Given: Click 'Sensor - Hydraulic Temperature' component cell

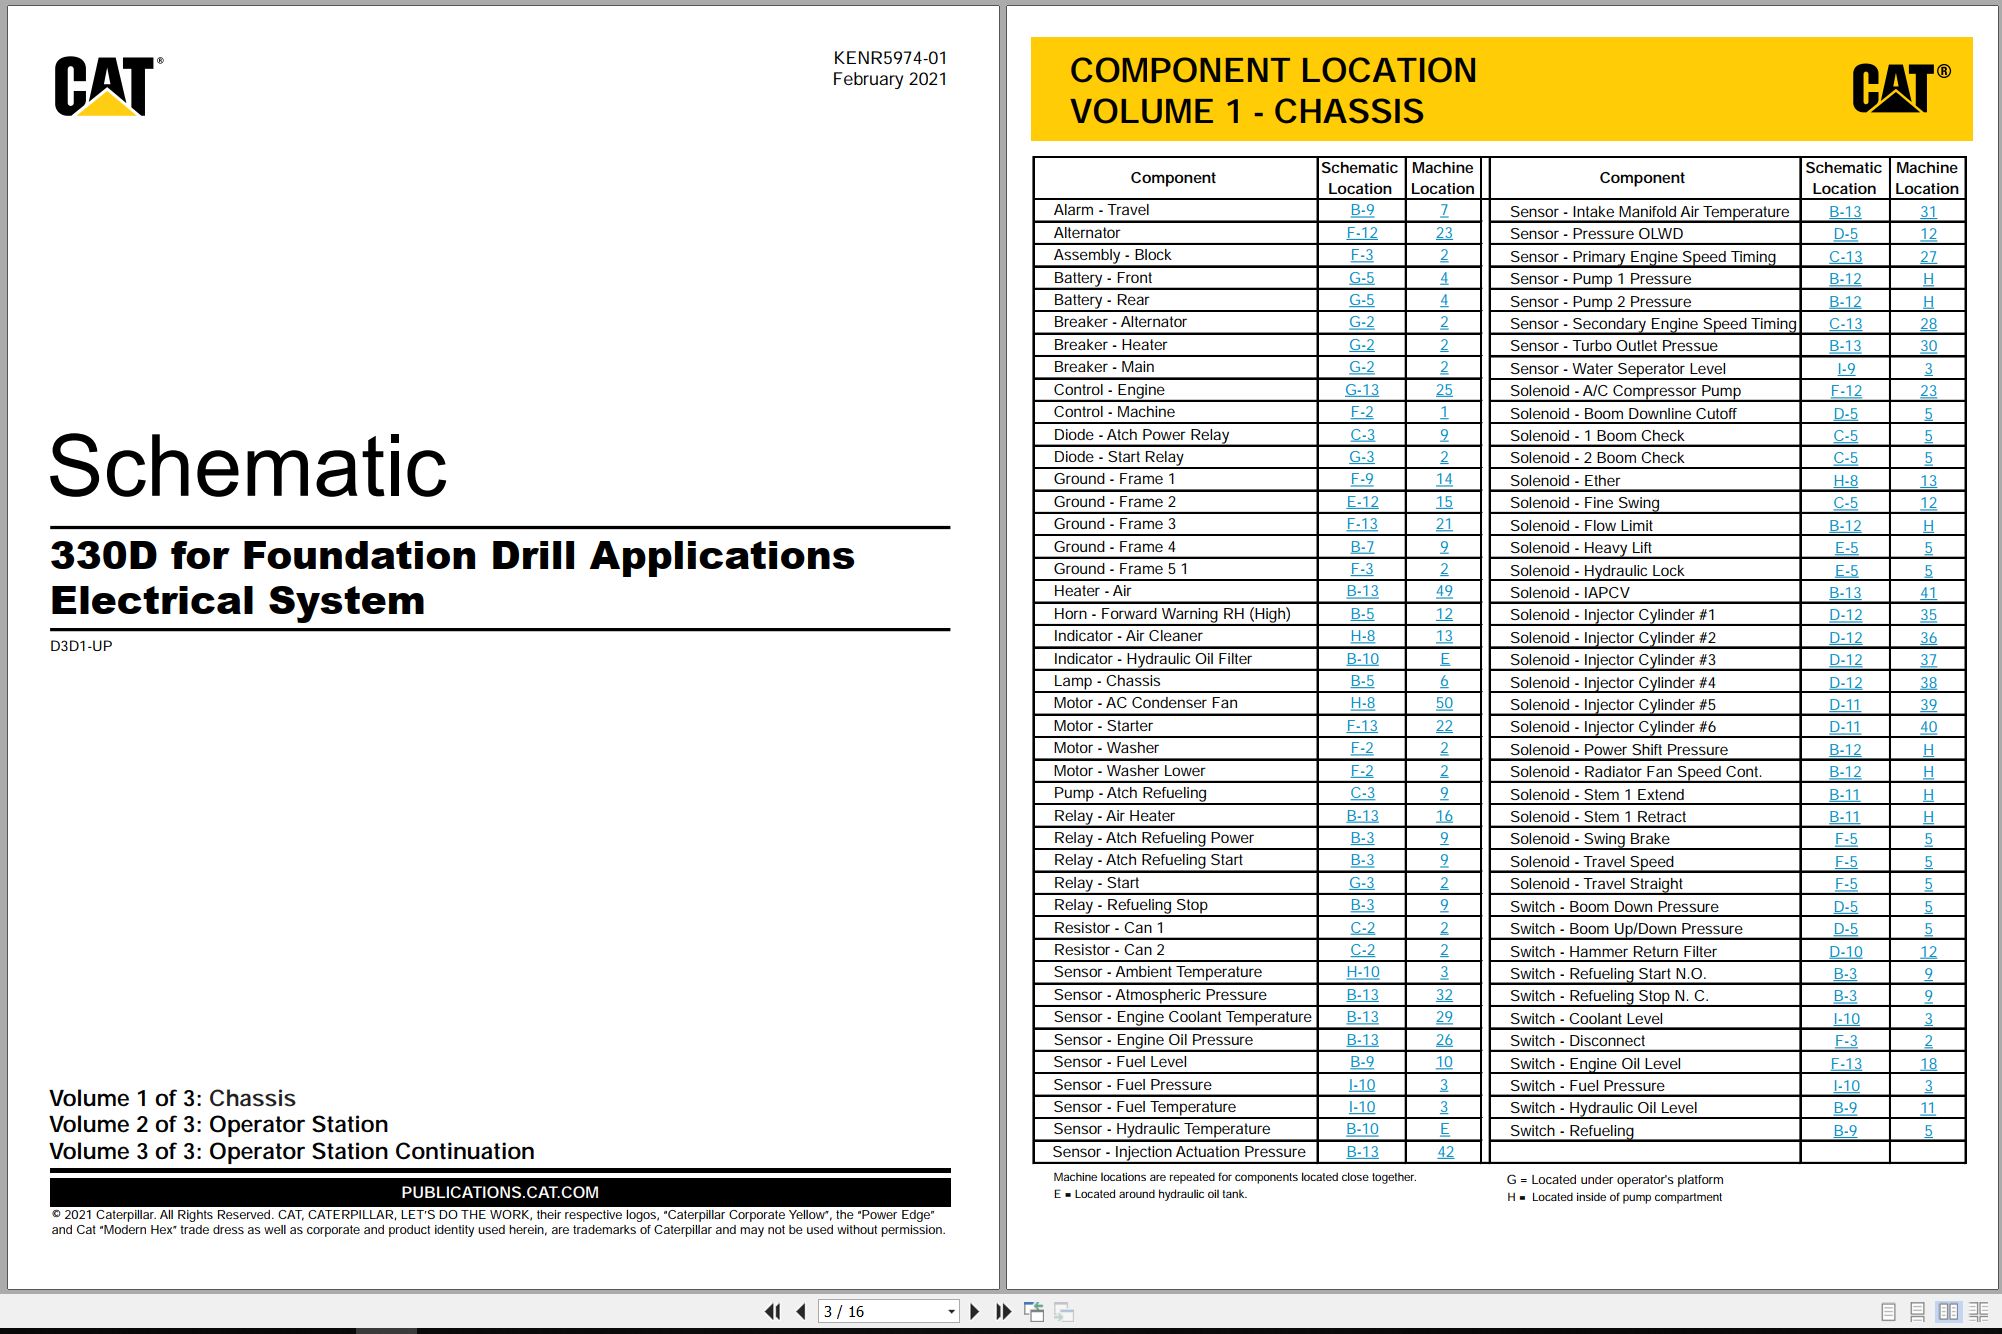Looking at the screenshot, I should [x=1174, y=1129].
